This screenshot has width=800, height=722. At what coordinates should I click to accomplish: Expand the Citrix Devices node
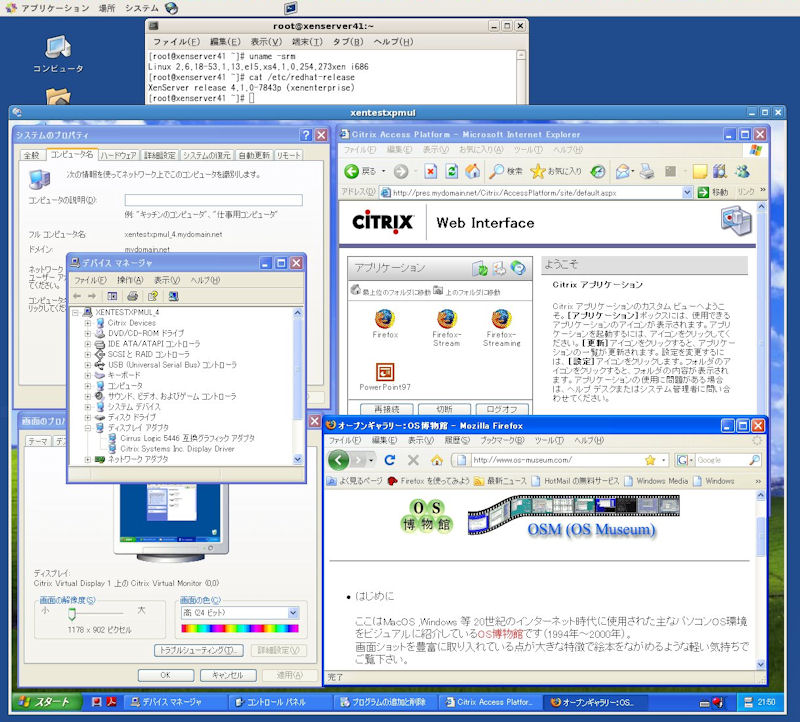[x=88, y=323]
